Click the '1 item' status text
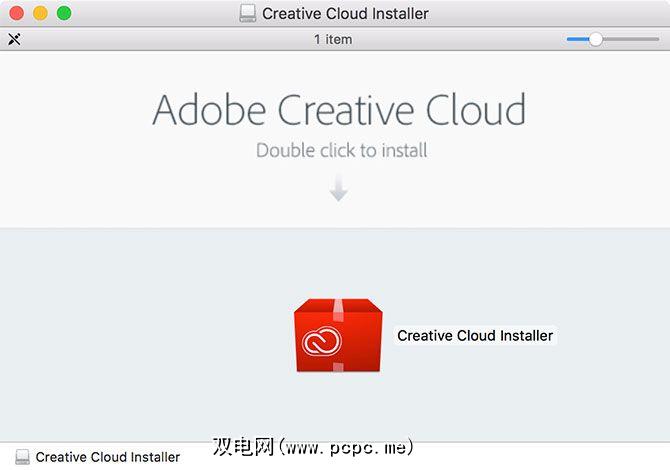Image resolution: width=670 pixels, height=470 pixels. [333, 39]
